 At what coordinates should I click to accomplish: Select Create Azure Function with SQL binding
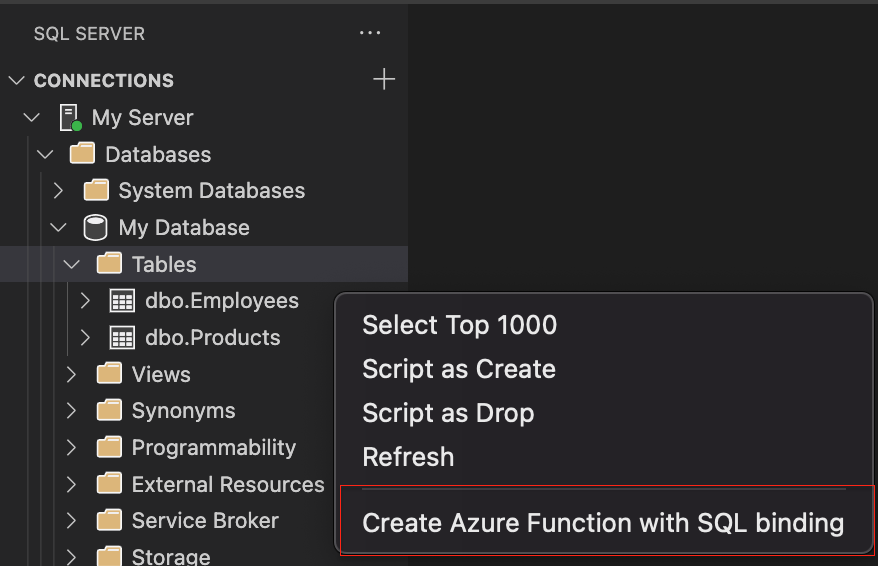602,523
